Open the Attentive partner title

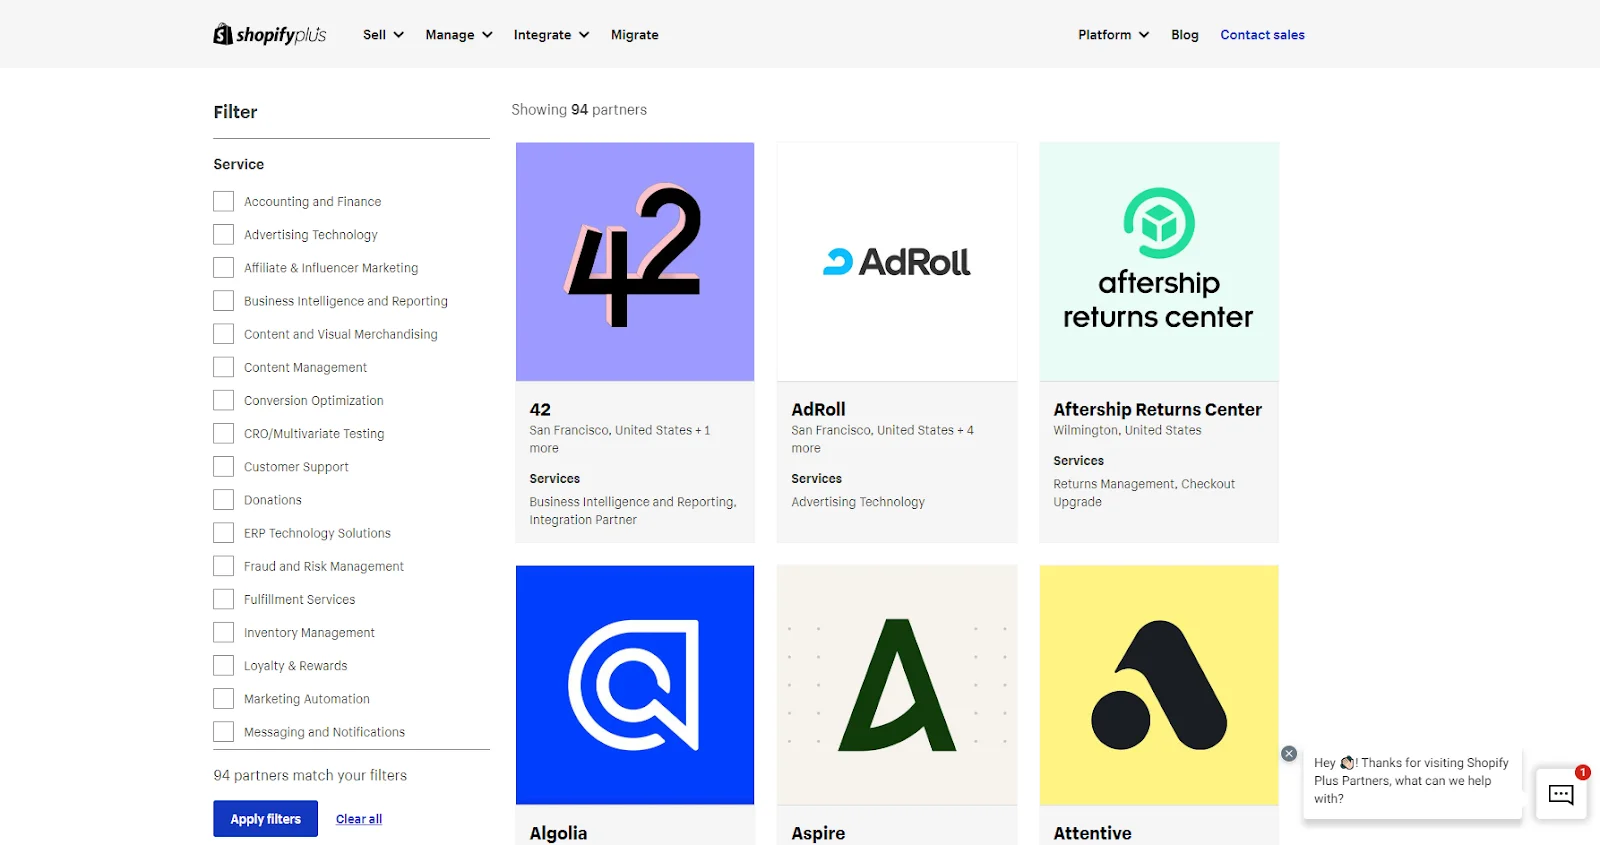(1092, 833)
